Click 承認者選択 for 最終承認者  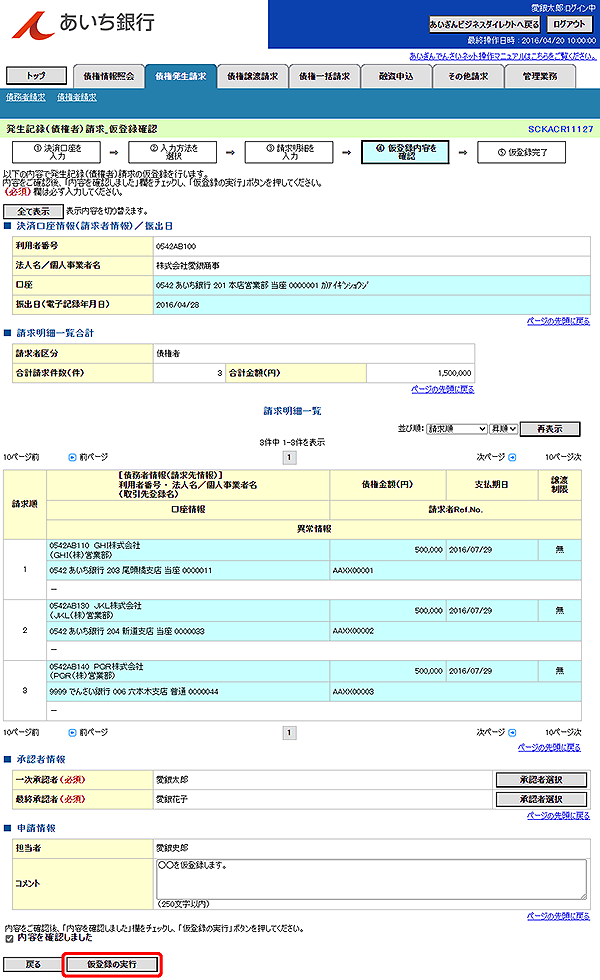(541, 799)
